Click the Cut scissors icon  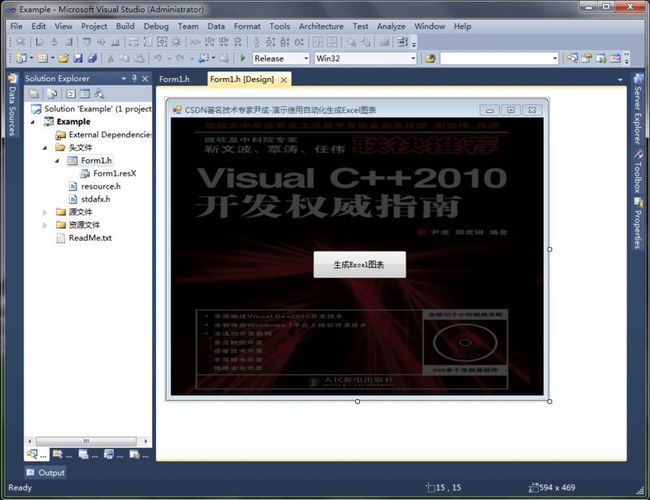coord(110,58)
